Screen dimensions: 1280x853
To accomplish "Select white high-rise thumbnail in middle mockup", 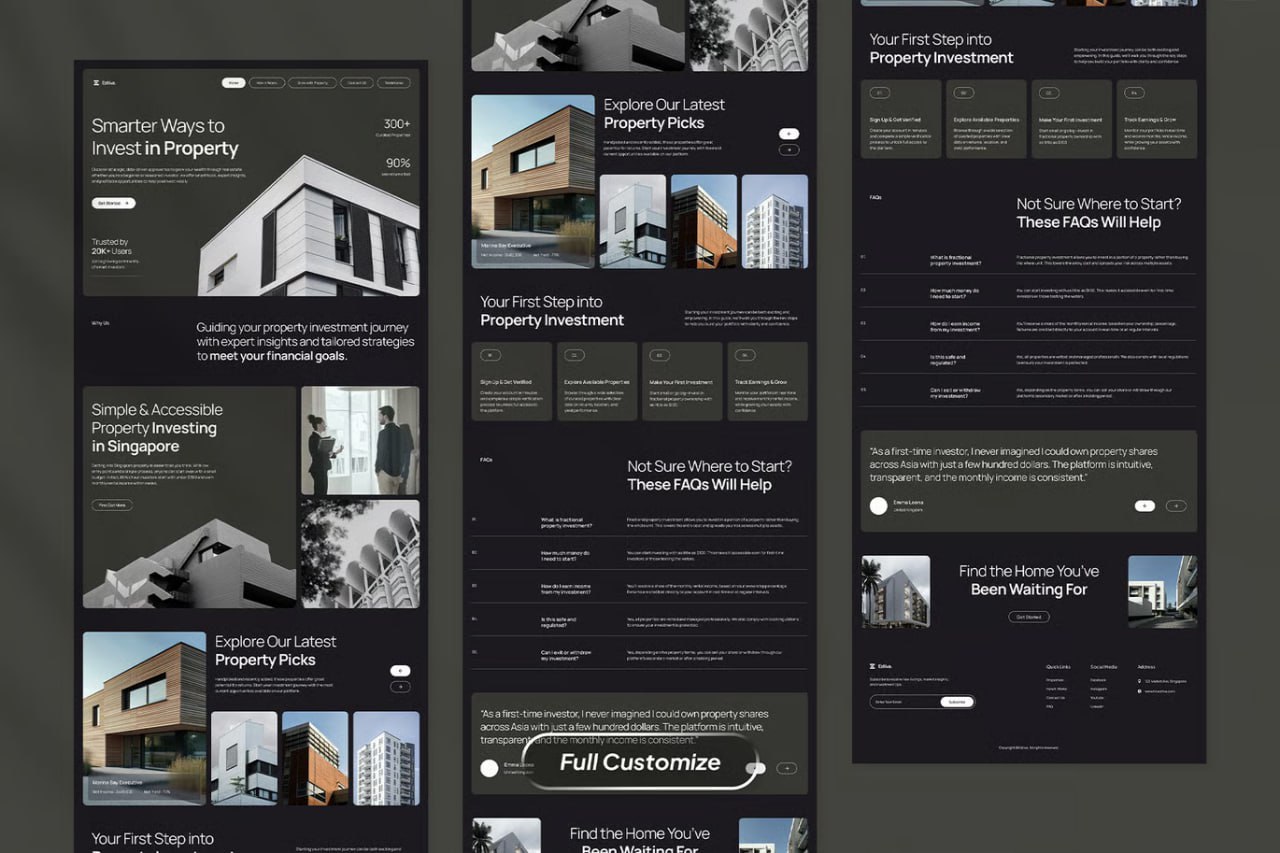I will (x=775, y=221).
